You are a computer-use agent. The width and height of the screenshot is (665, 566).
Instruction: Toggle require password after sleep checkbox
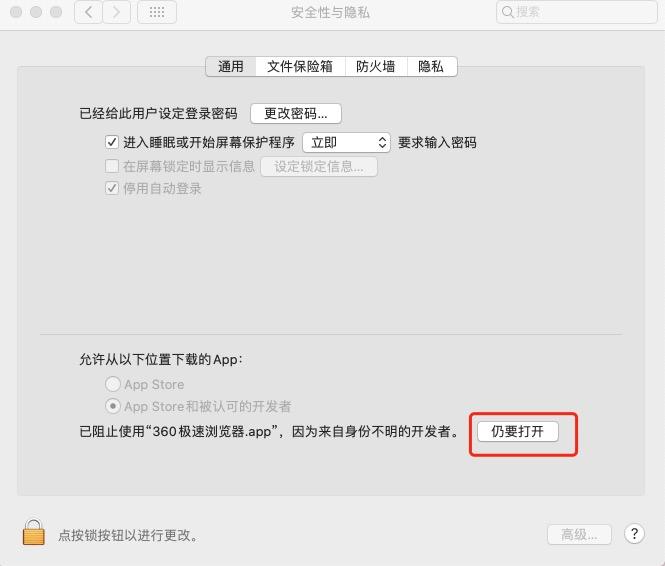tap(112, 142)
